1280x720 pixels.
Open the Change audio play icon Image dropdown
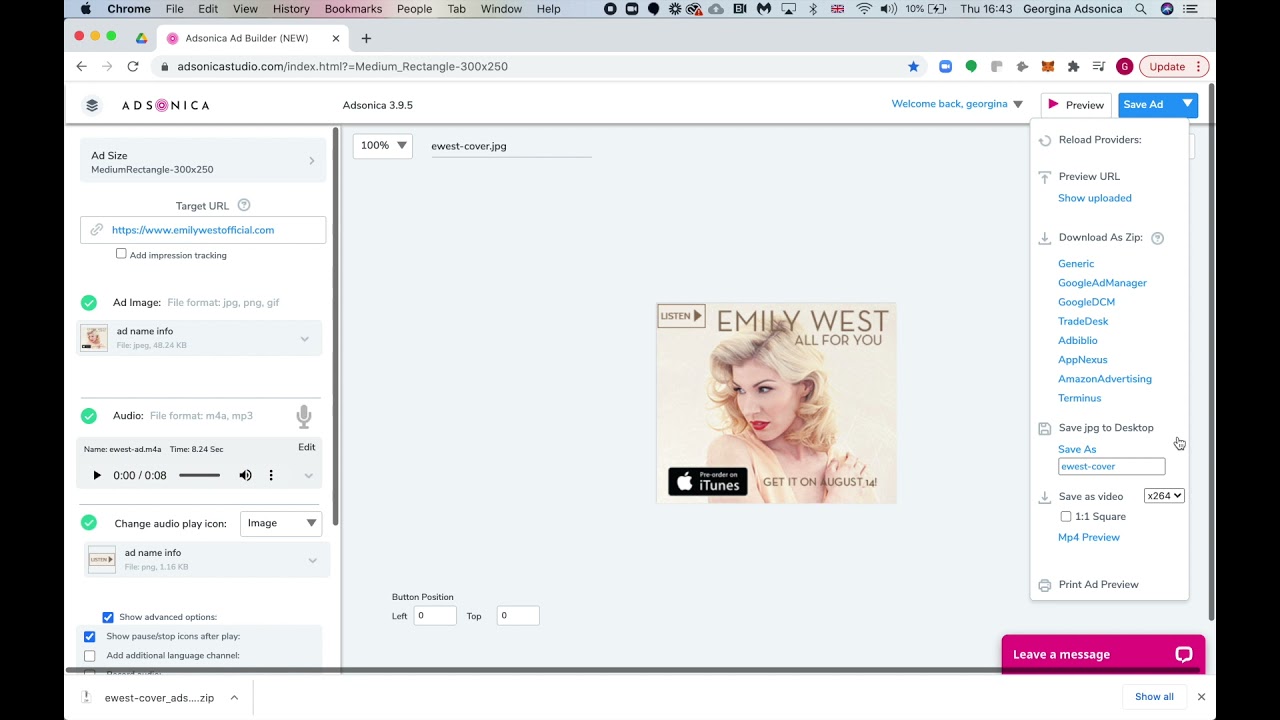click(x=281, y=523)
